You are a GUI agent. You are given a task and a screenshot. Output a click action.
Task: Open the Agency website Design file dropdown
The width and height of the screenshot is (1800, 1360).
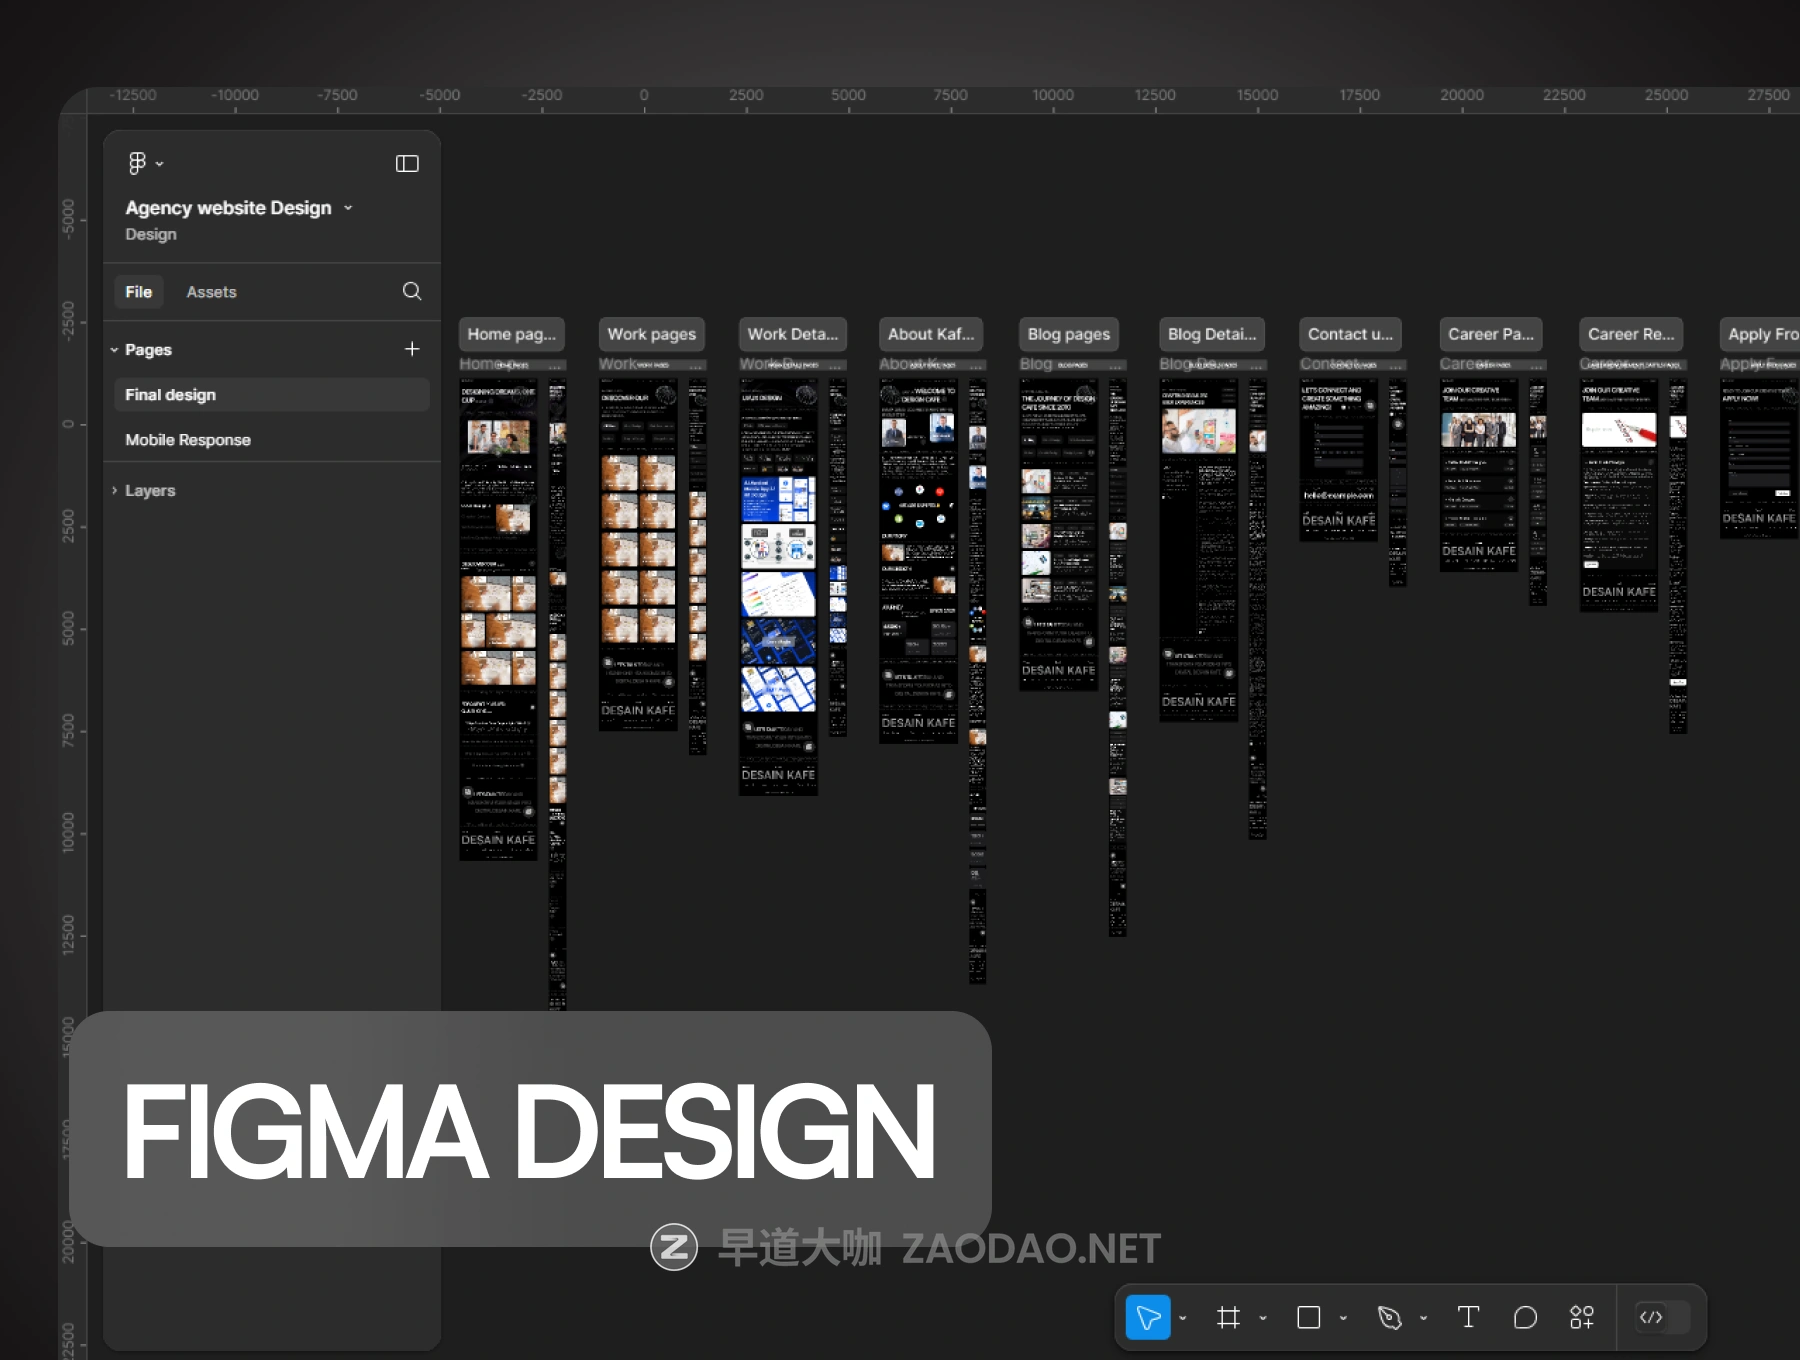pyautogui.click(x=348, y=208)
